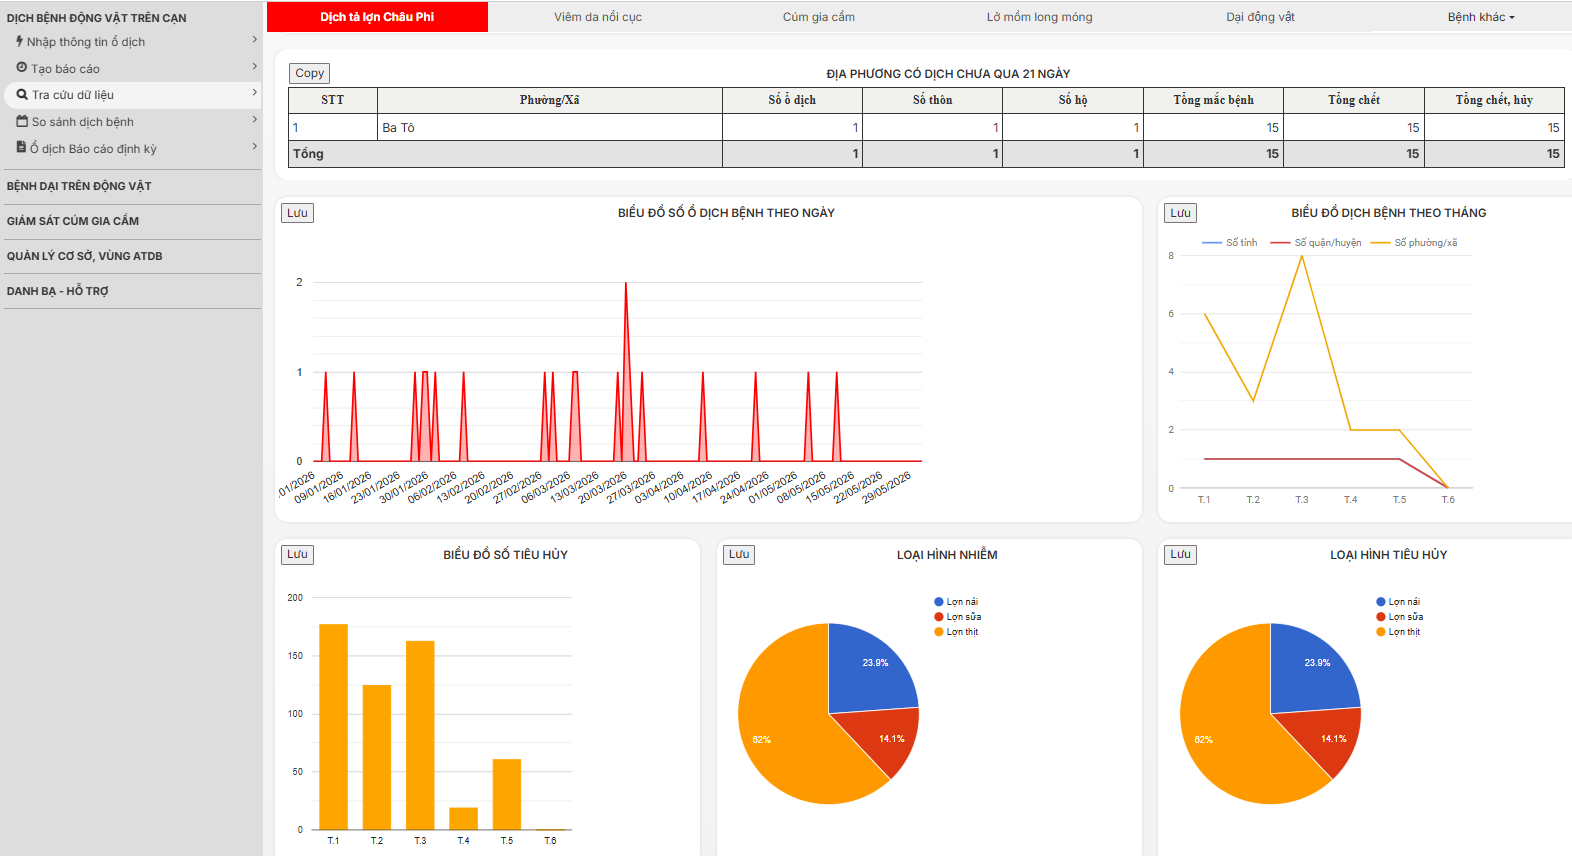Click the lightning icon beside Nhập thông tin ổ dịch
This screenshot has height=856, width=1572.
pyautogui.click(x=19, y=41)
